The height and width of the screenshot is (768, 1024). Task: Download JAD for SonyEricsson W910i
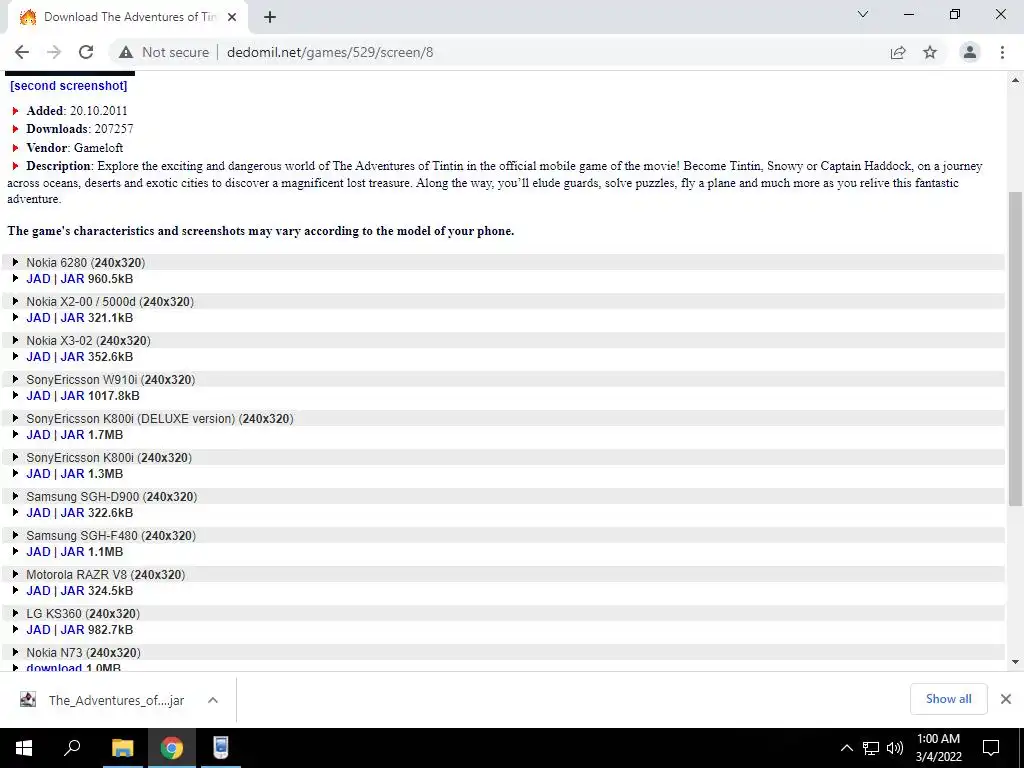coord(39,396)
